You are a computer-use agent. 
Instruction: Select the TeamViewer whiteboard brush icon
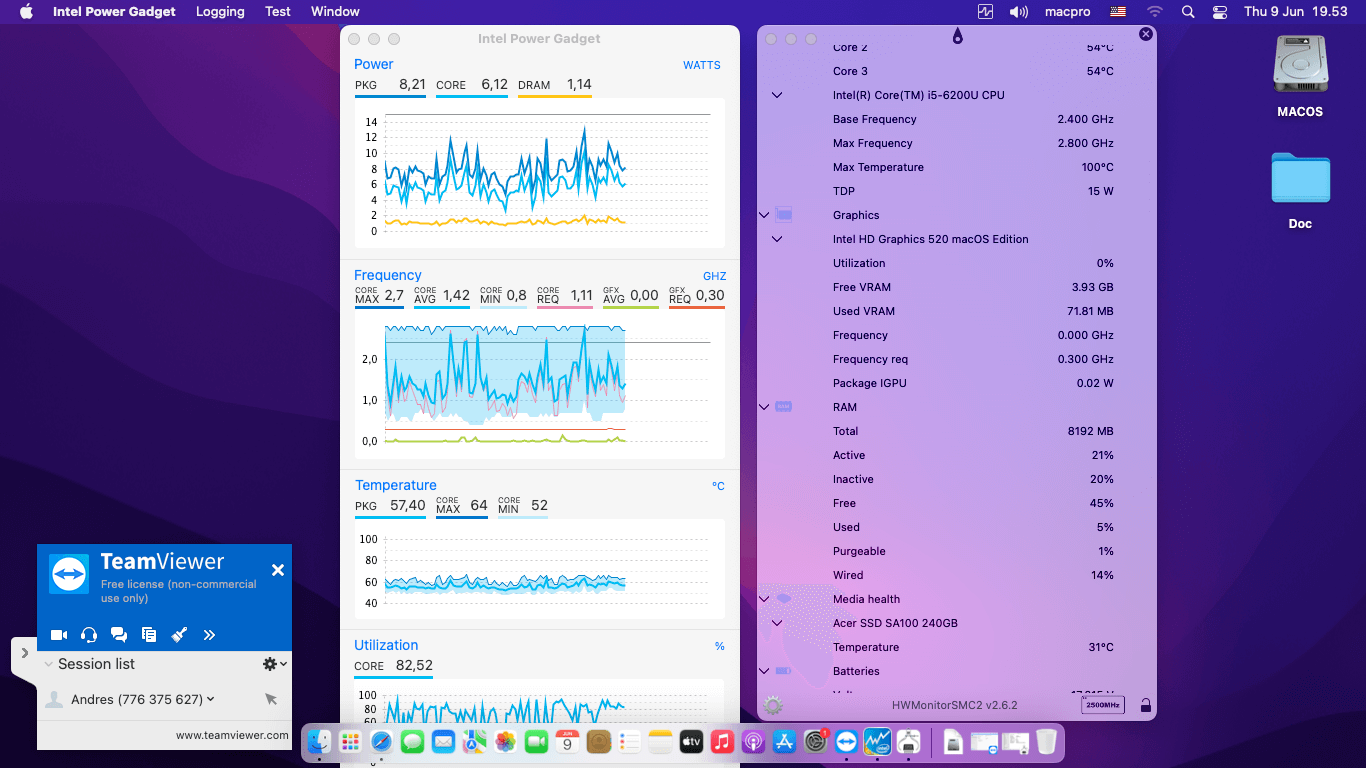[x=179, y=635]
